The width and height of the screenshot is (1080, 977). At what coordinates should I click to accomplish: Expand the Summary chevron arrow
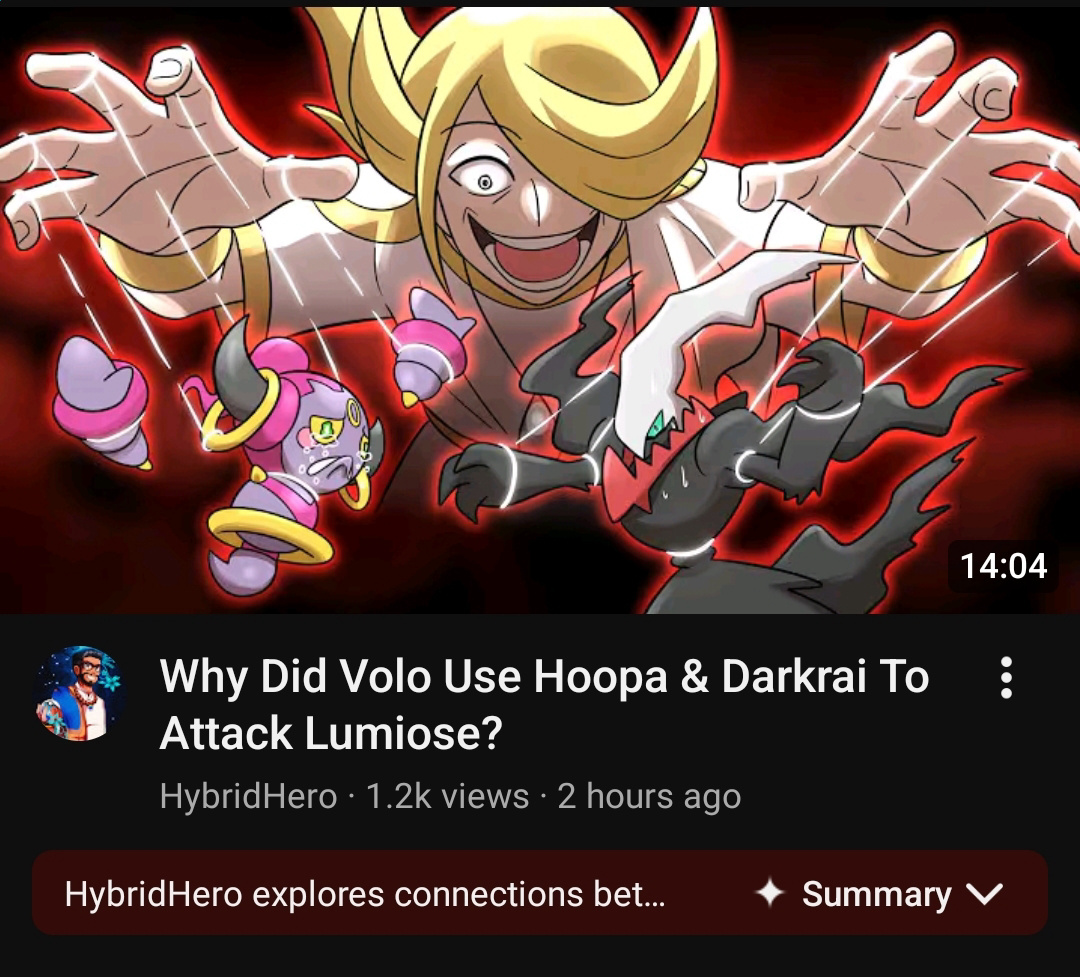pyautogui.click(x=984, y=894)
